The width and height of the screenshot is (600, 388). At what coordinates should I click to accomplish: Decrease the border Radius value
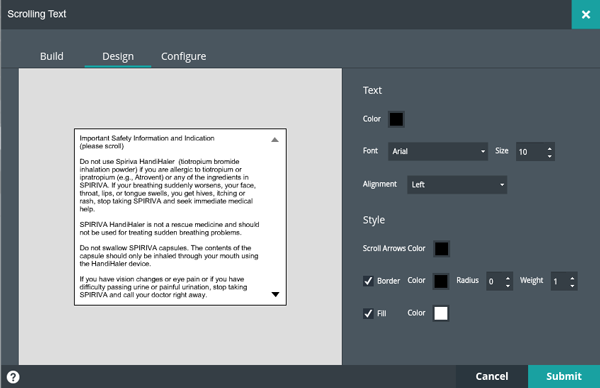(508, 285)
